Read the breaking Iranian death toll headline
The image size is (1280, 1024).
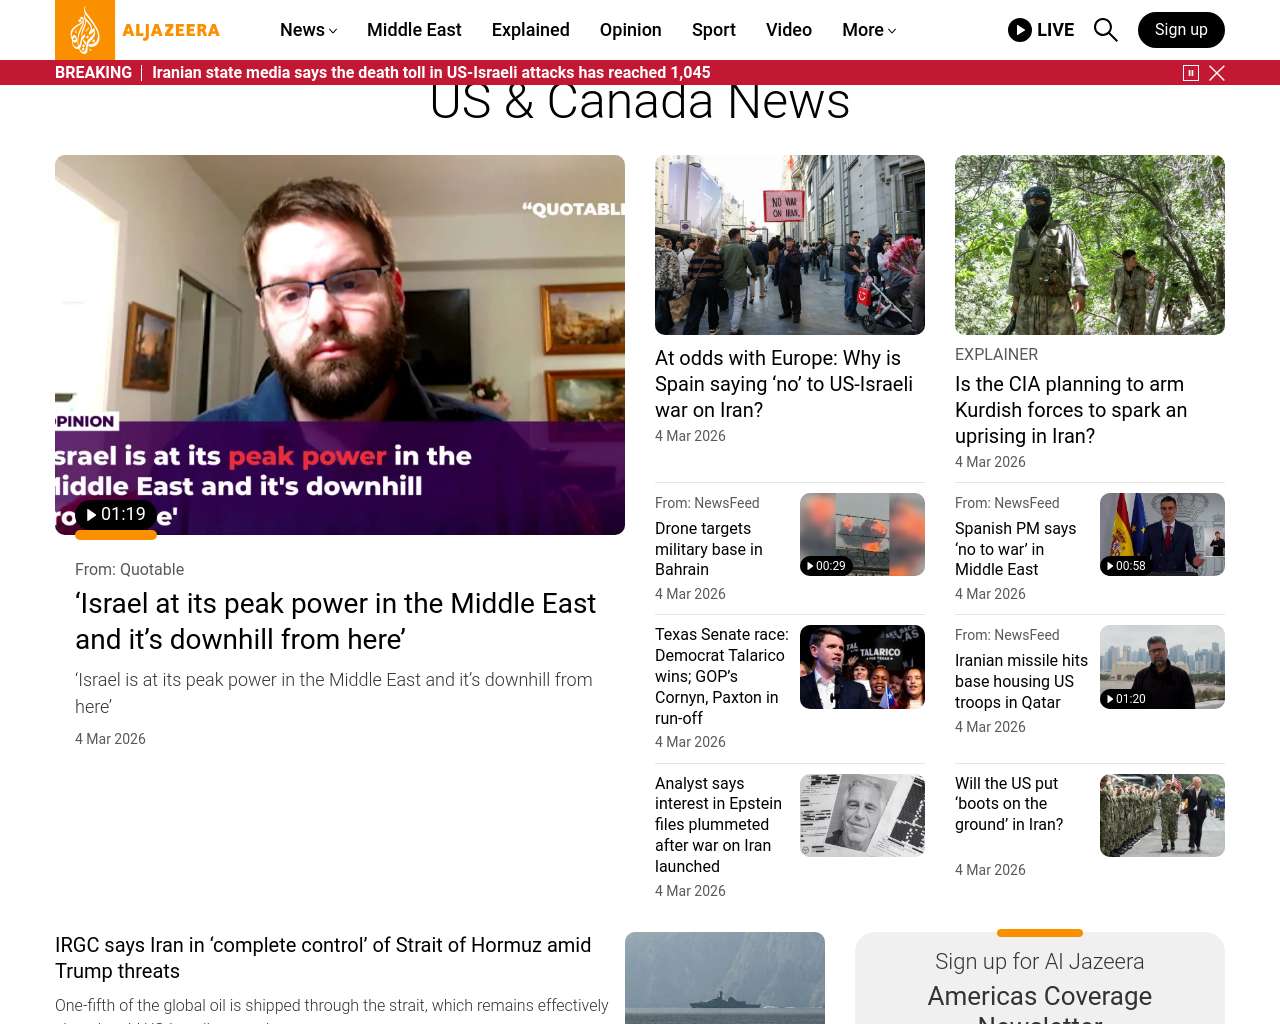(x=431, y=73)
